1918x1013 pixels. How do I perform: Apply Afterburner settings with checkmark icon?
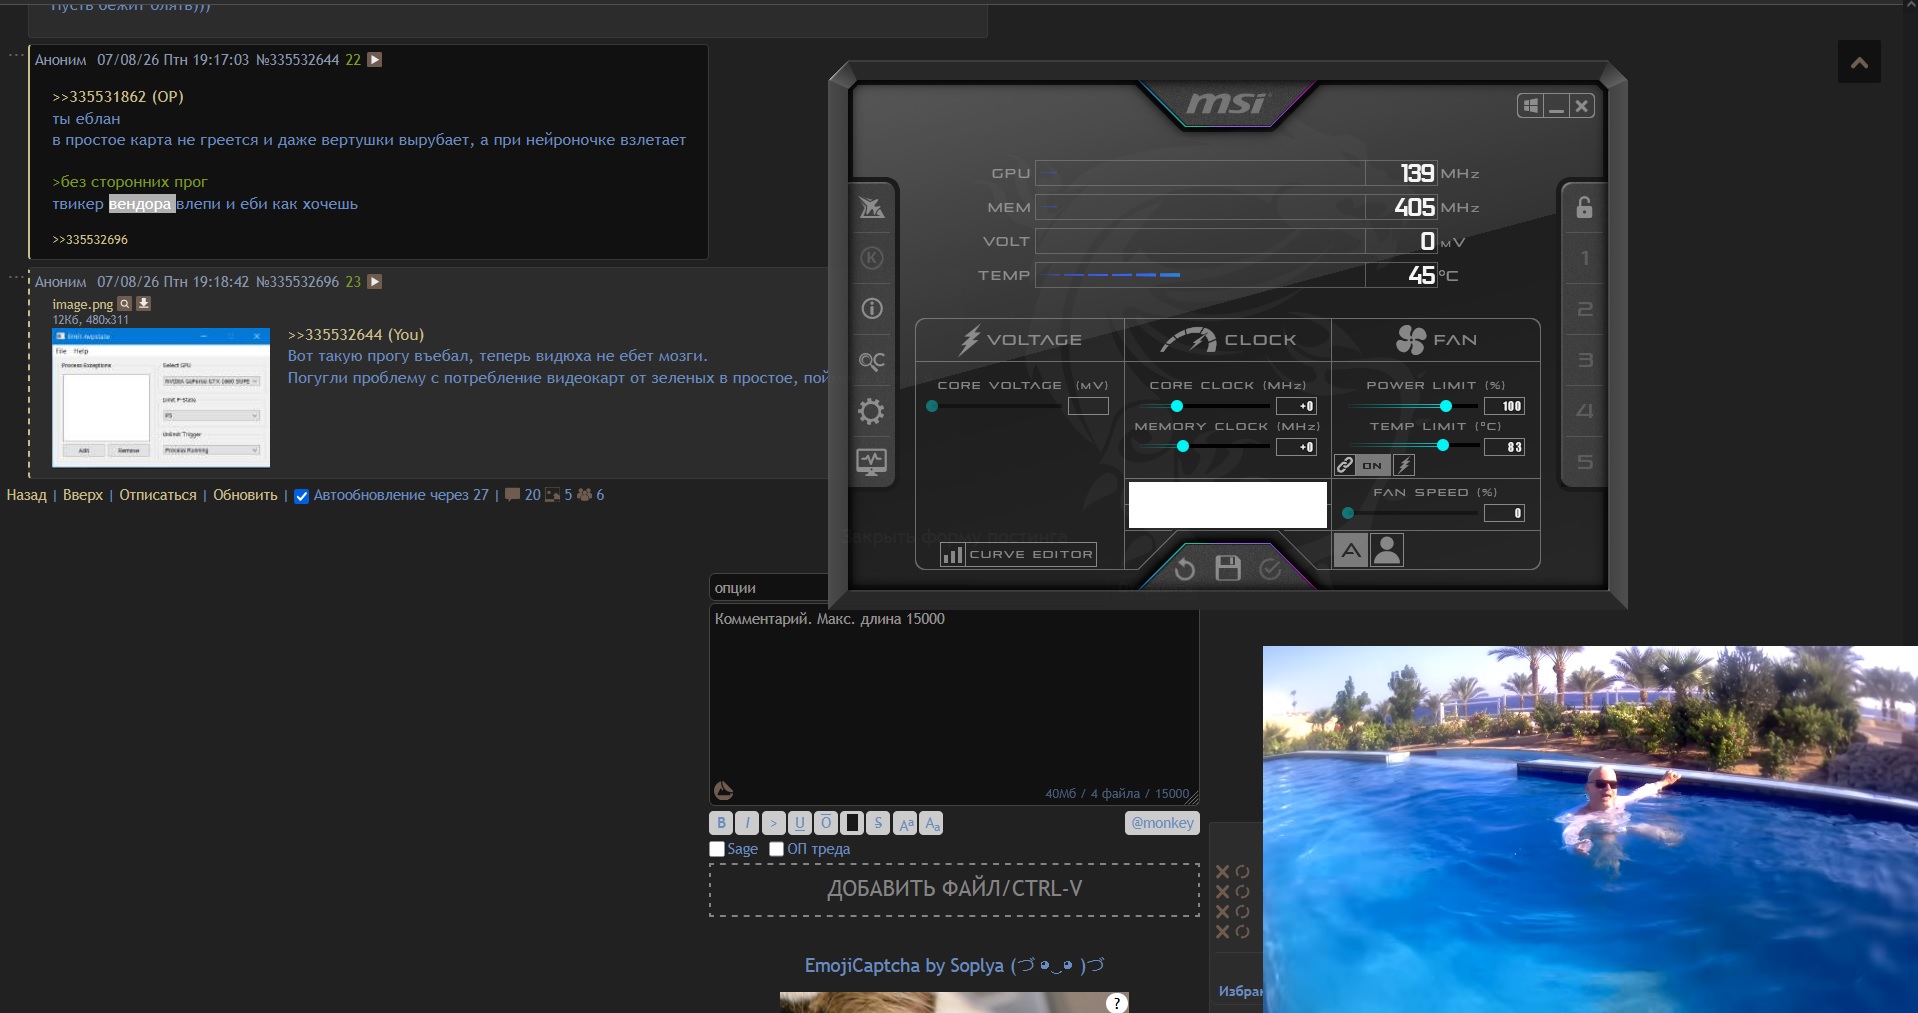pos(1270,569)
